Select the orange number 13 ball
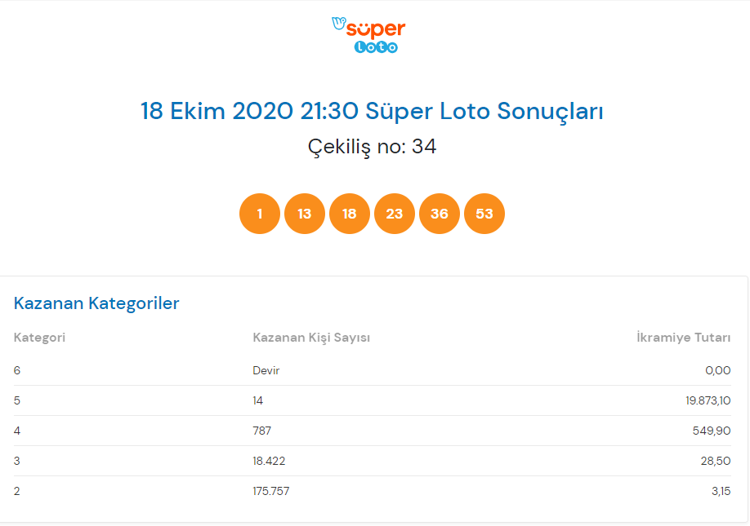 click(305, 214)
